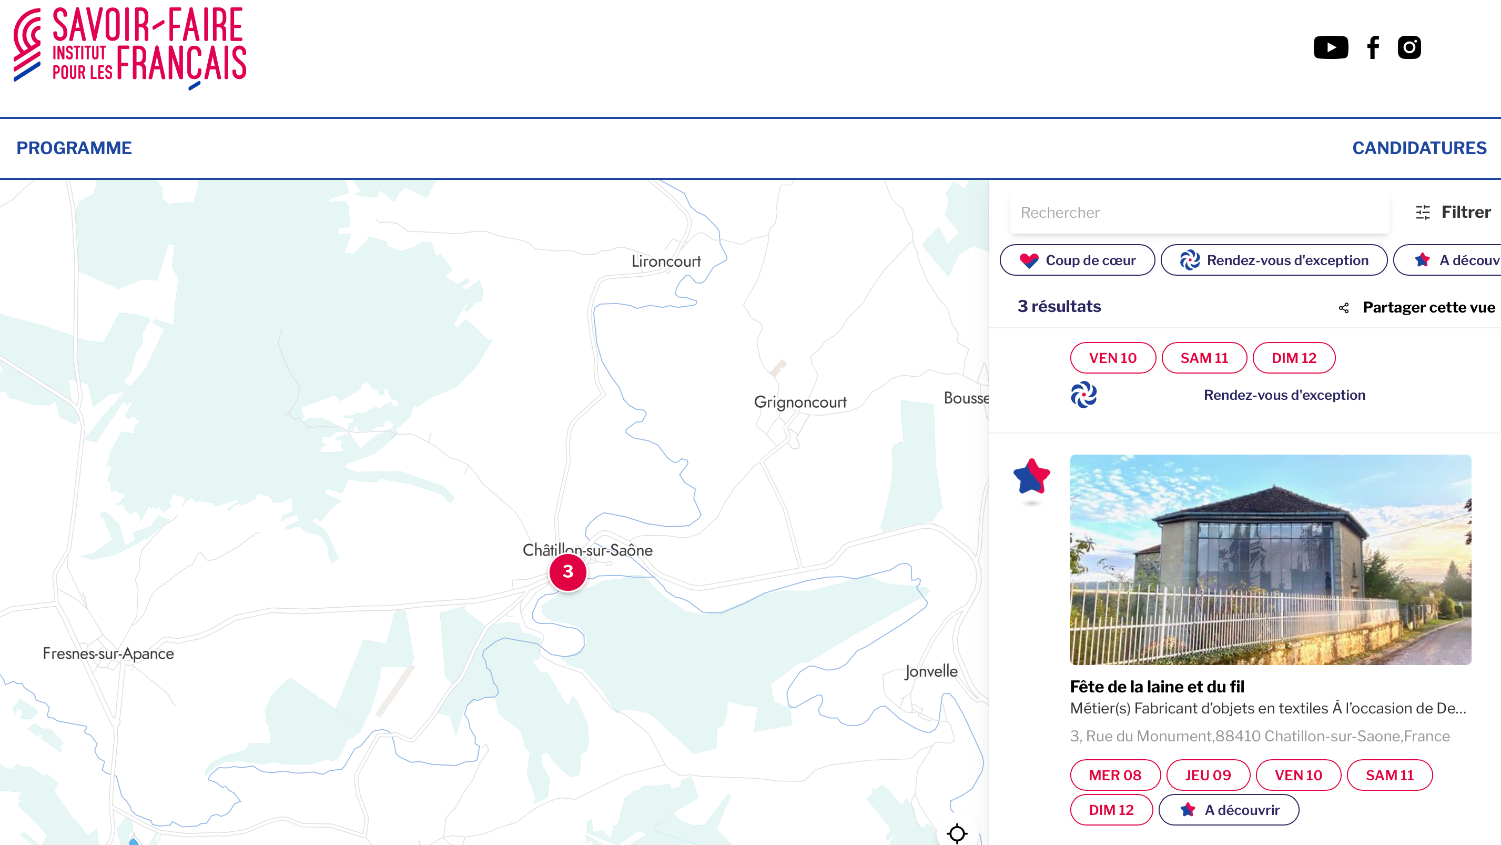
Task: Toggle the A découvrir filter chip at top
Action: 1447,260
